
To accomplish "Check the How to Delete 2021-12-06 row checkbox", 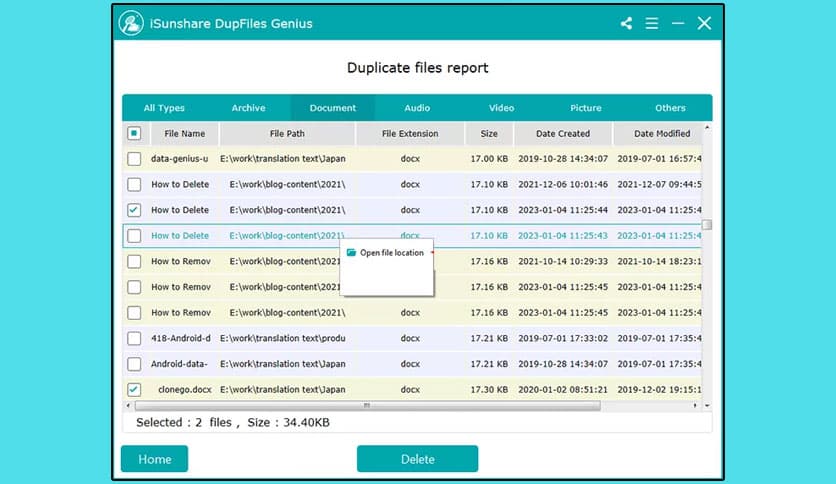I will point(134,184).
